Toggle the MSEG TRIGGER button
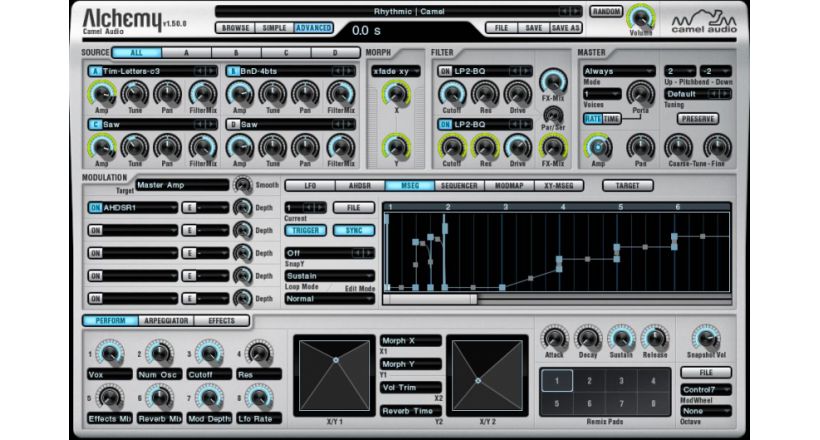The image size is (820, 440). pos(305,230)
